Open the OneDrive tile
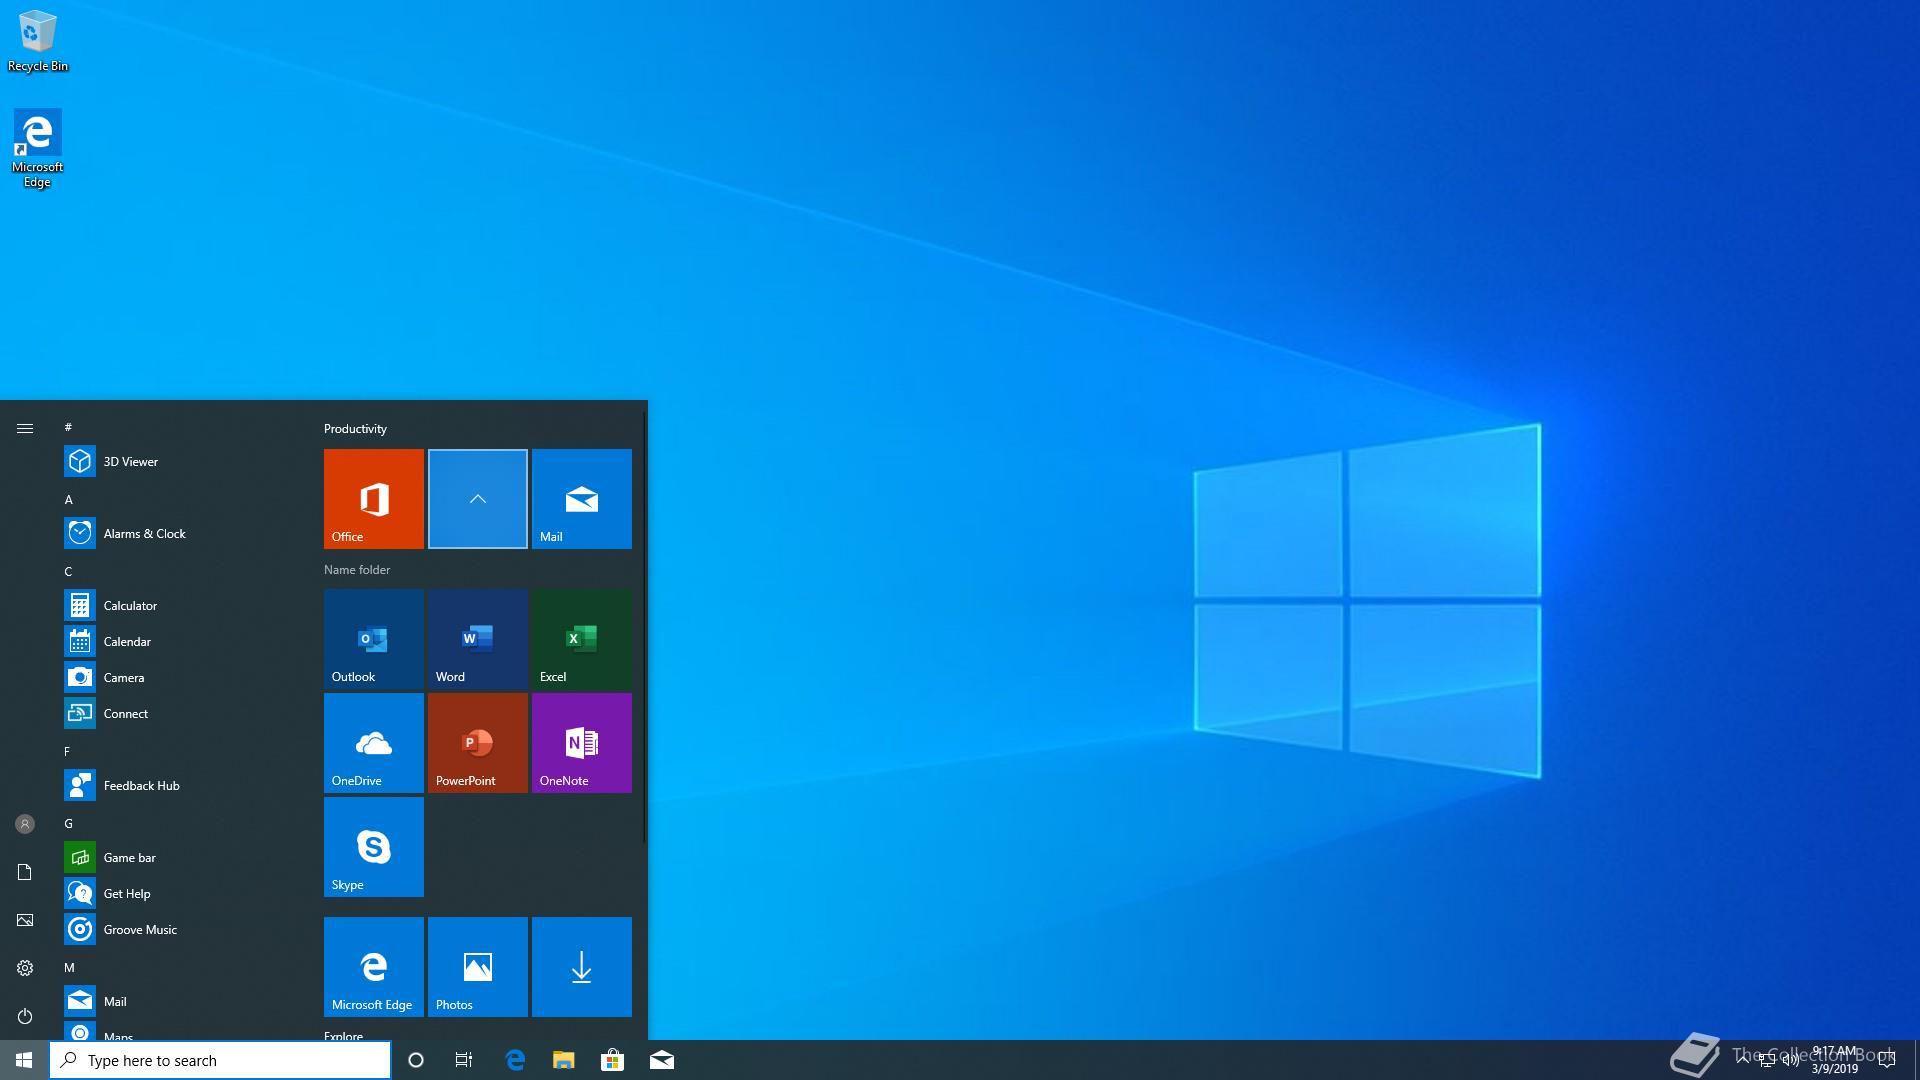This screenshot has height=1080, width=1920. [374, 743]
